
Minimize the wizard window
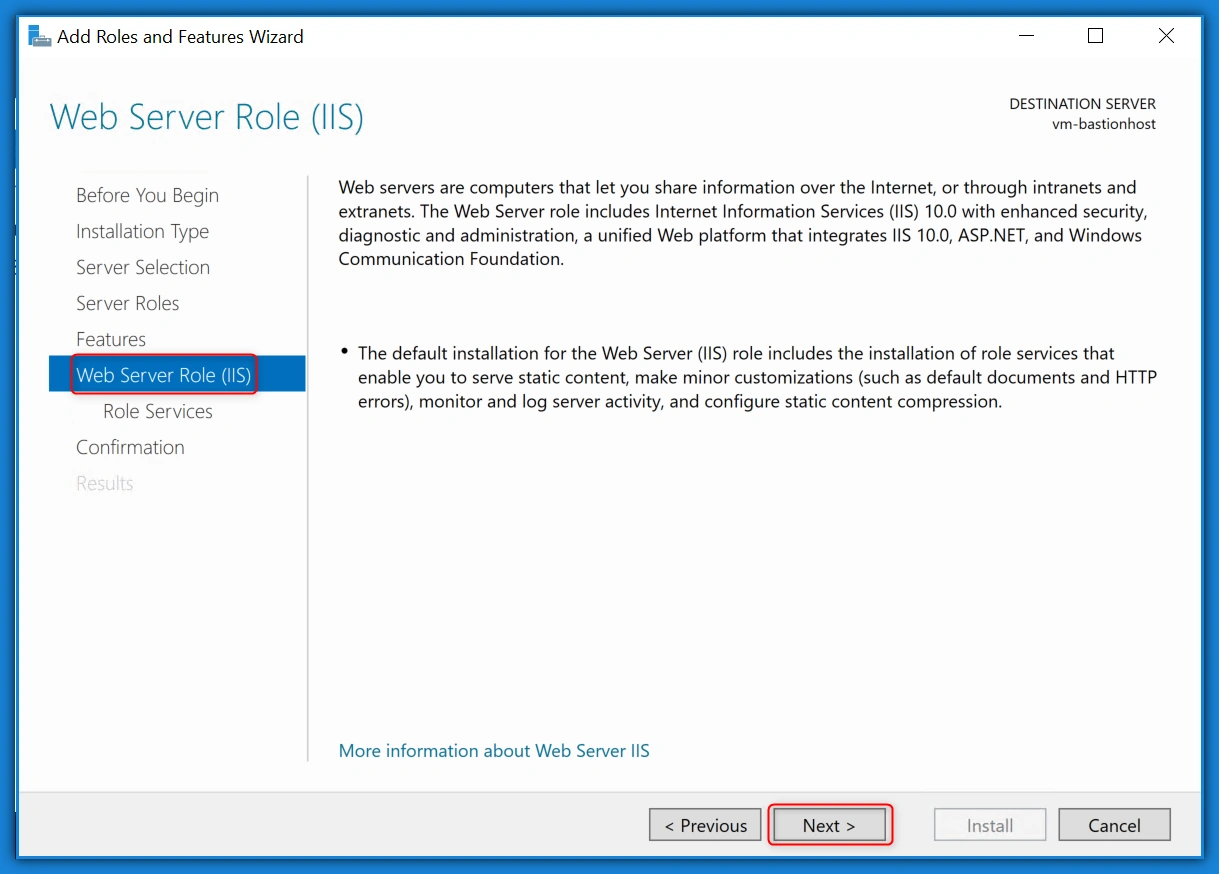point(1027,36)
